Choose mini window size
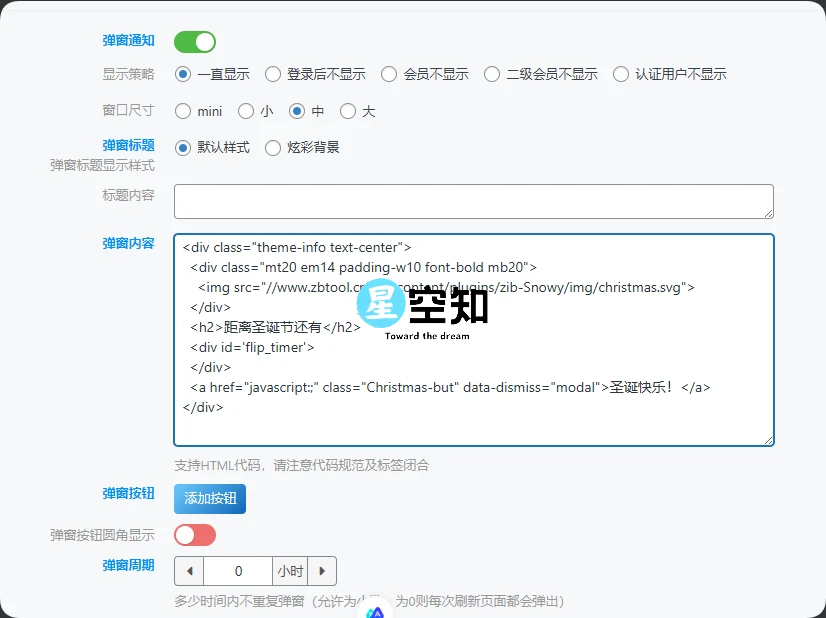This screenshot has height=618, width=826. coord(181,111)
